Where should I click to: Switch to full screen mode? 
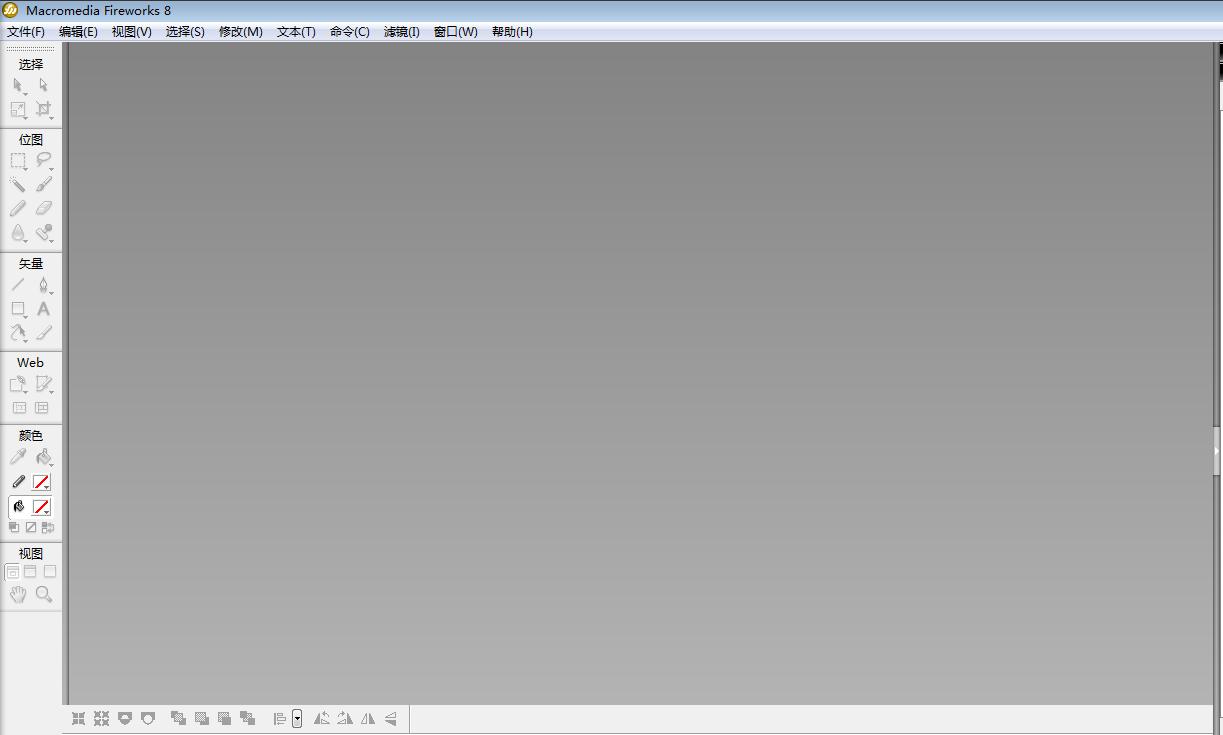click(50, 572)
